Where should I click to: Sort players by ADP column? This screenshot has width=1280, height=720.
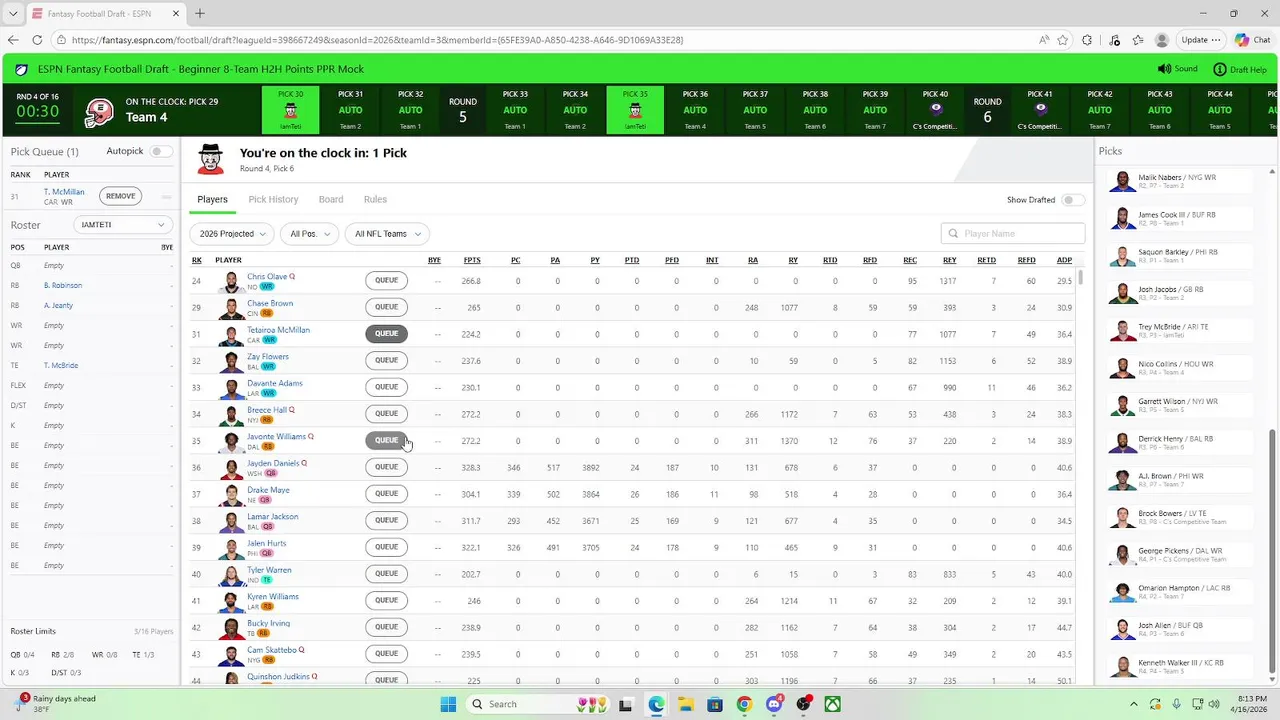coord(1064,260)
